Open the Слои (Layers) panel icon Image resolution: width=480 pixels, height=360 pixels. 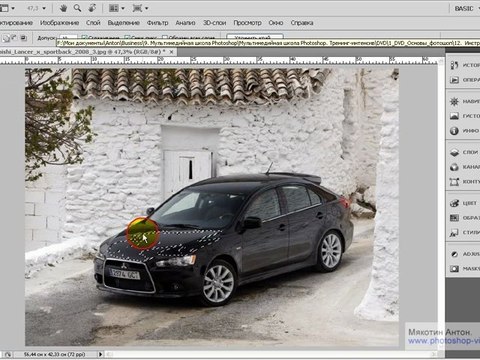pos(454,152)
